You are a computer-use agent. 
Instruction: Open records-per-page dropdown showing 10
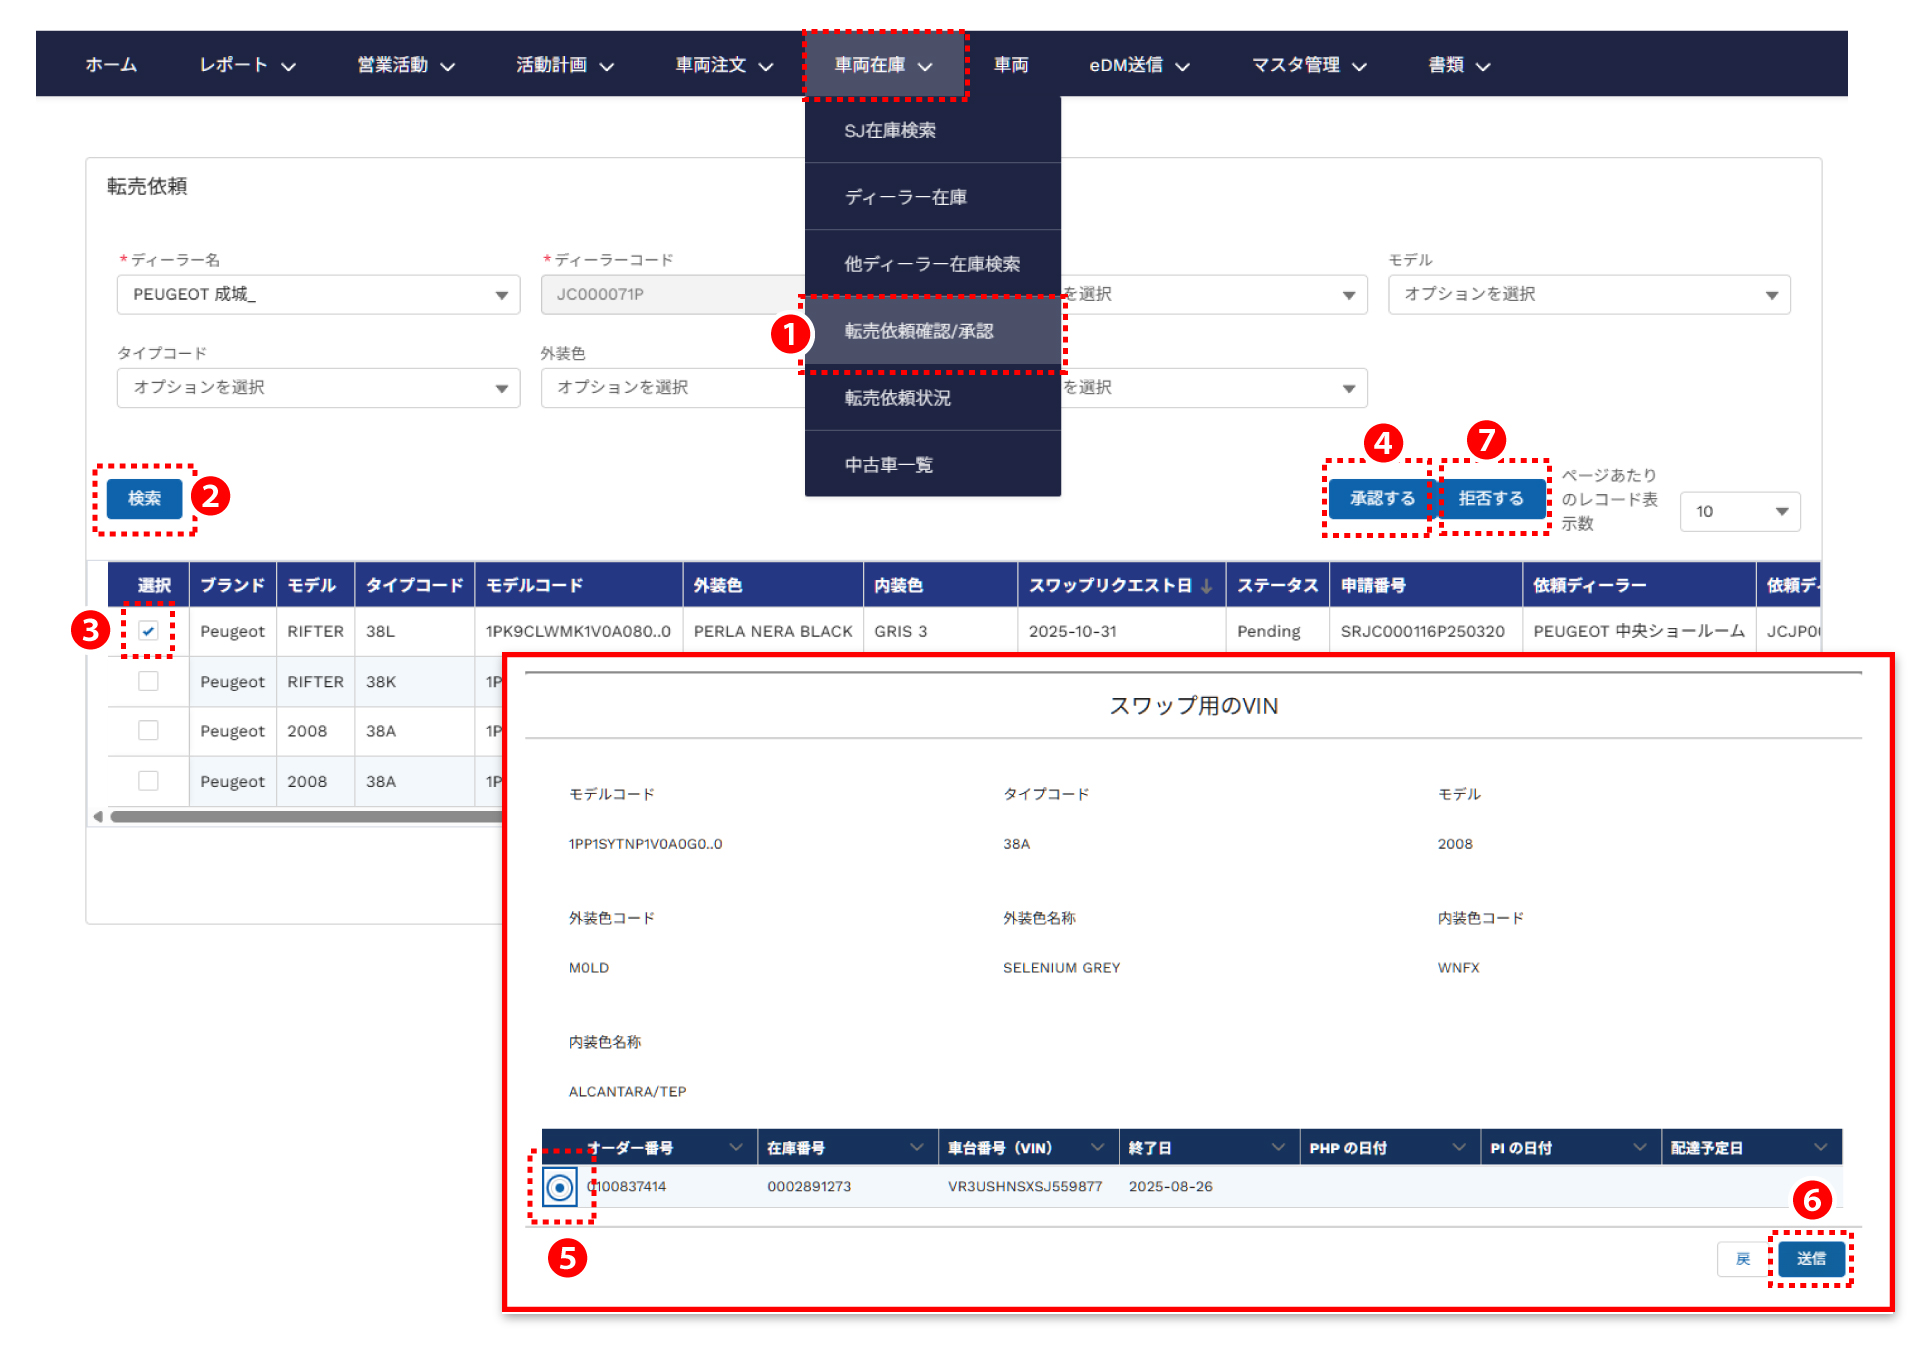click(x=1739, y=511)
